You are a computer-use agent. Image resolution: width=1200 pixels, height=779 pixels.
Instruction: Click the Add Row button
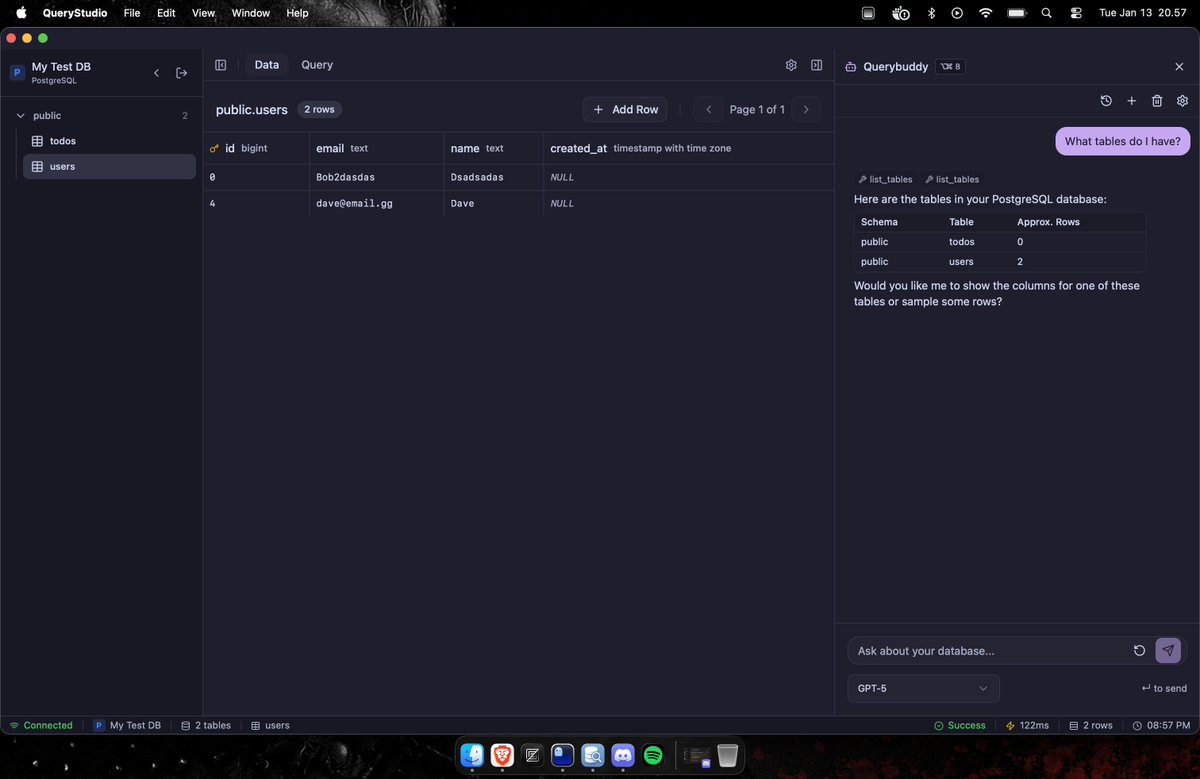[x=625, y=109]
